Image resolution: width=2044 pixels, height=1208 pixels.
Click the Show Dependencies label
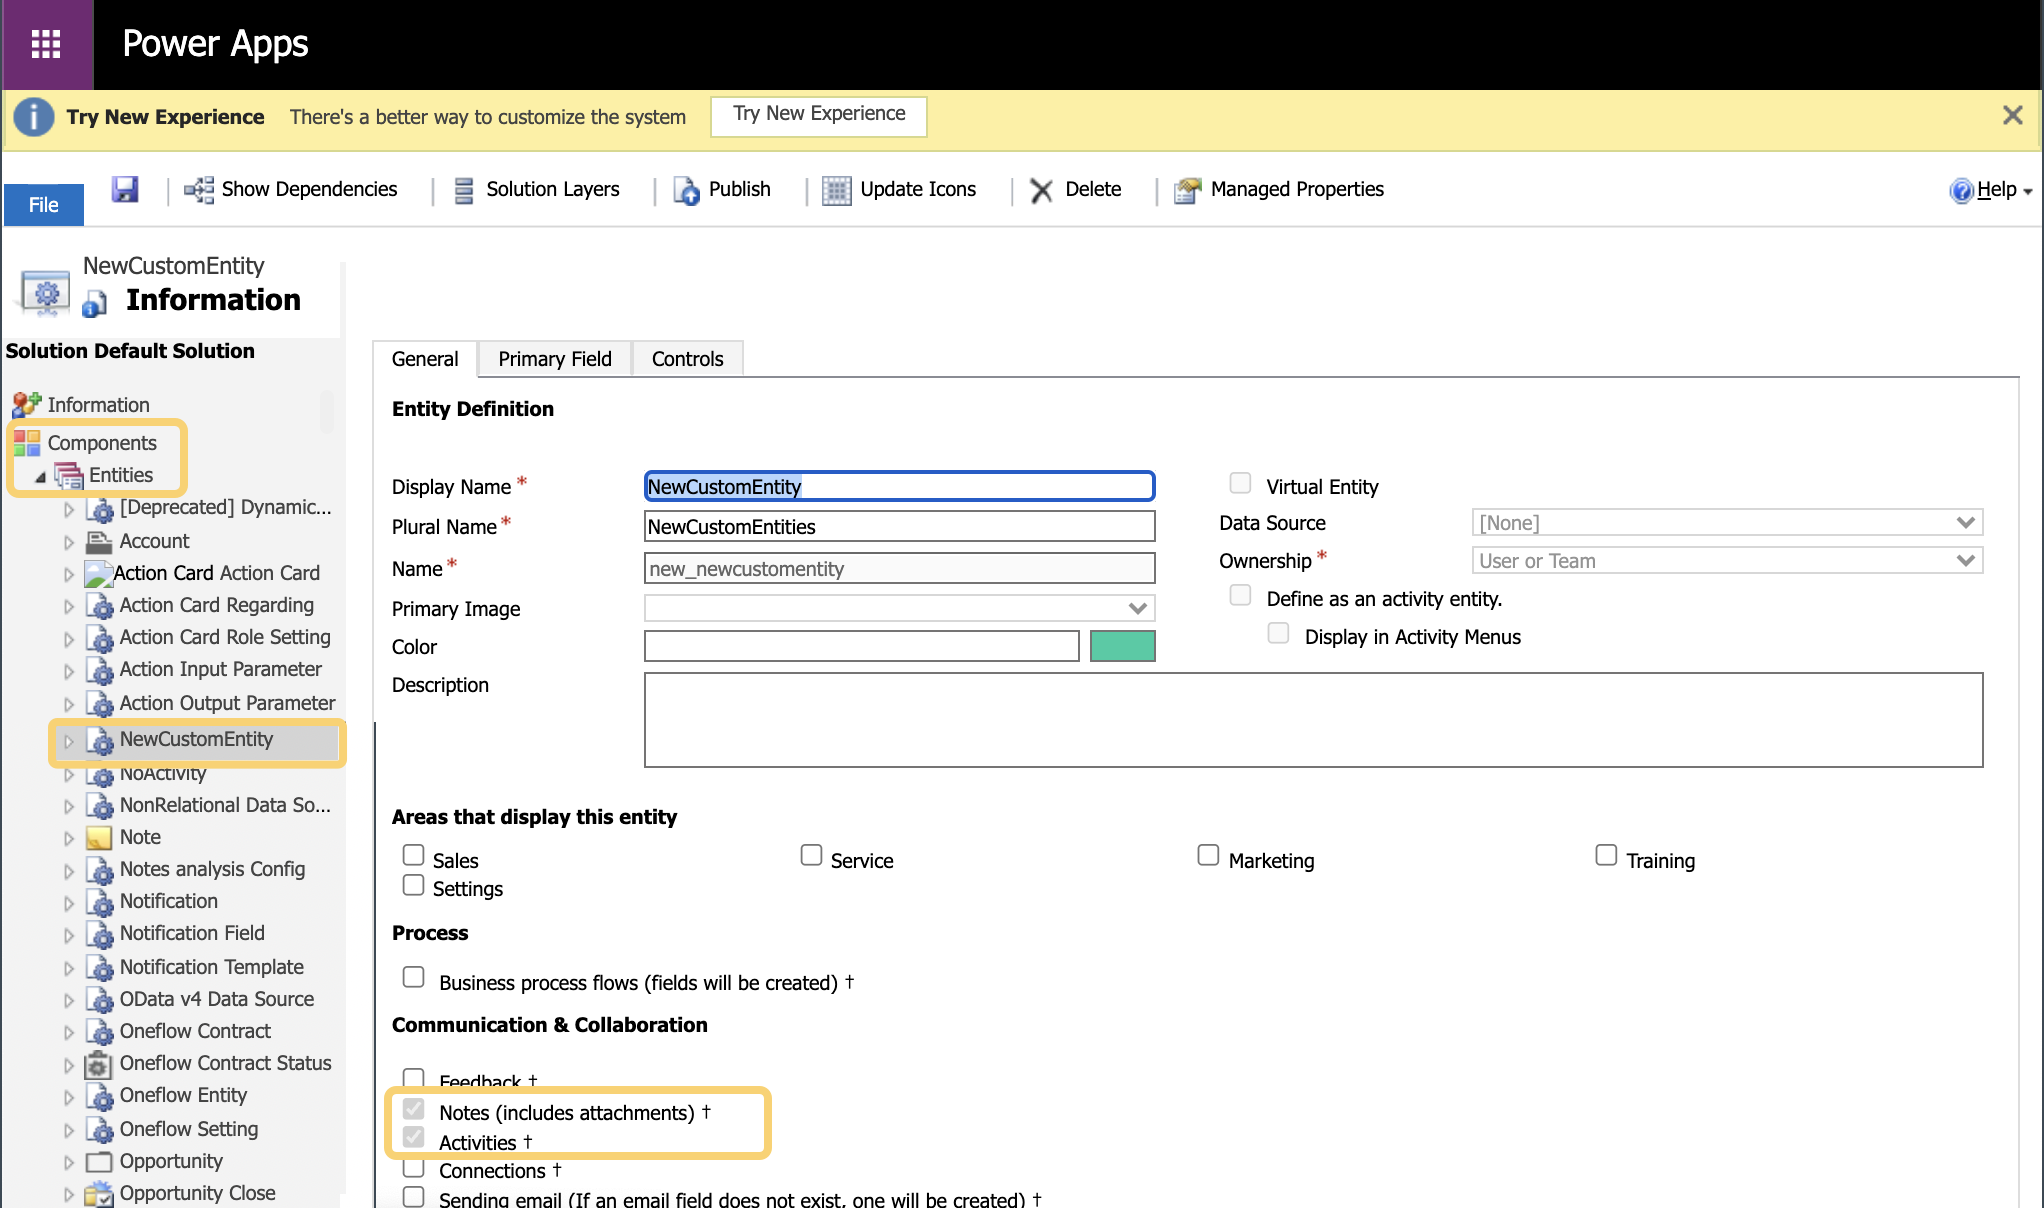tap(309, 190)
